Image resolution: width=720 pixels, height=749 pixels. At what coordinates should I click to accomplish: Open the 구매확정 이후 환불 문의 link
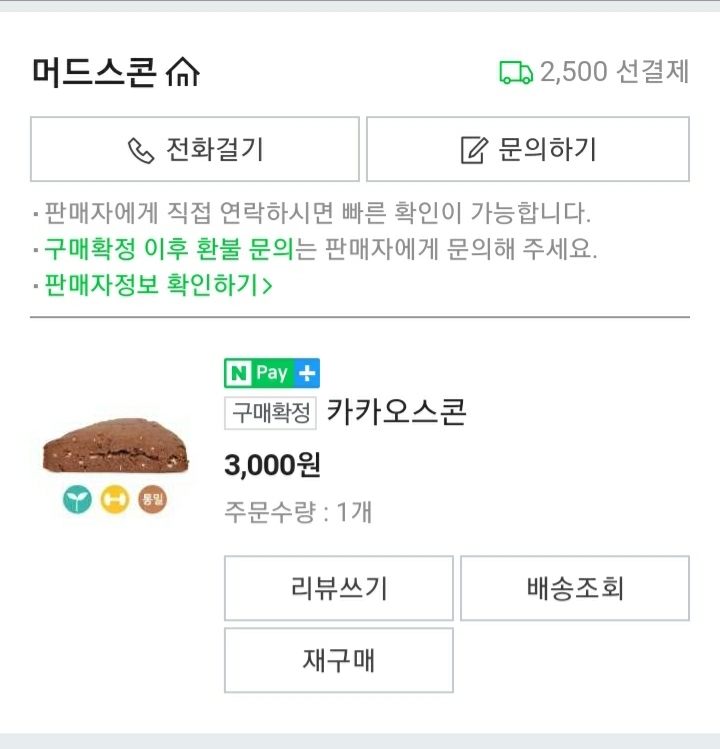tap(168, 249)
